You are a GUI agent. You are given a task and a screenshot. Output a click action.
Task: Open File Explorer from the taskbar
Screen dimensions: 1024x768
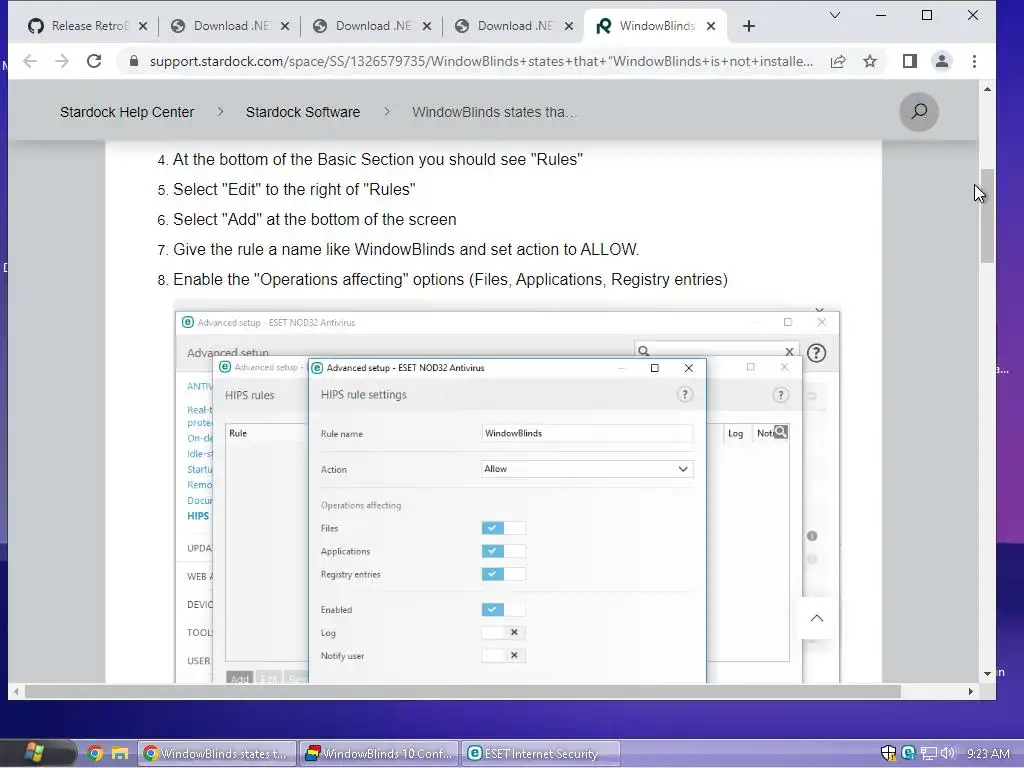point(120,754)
